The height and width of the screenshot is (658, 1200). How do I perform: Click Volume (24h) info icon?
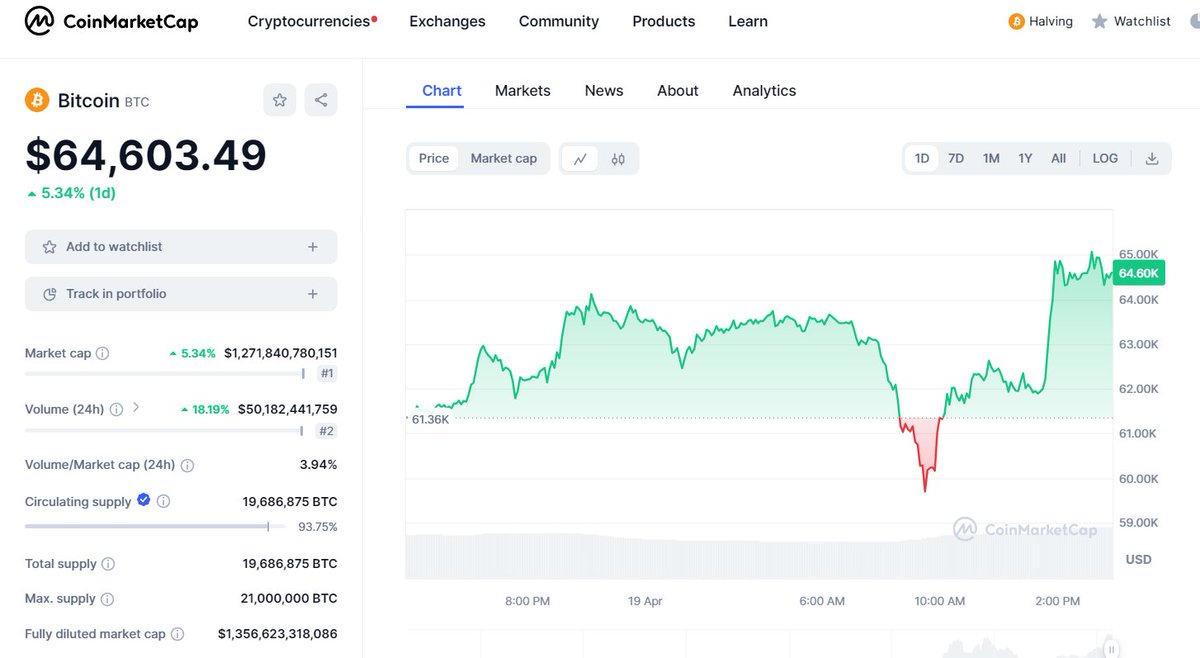pos(116,409)
